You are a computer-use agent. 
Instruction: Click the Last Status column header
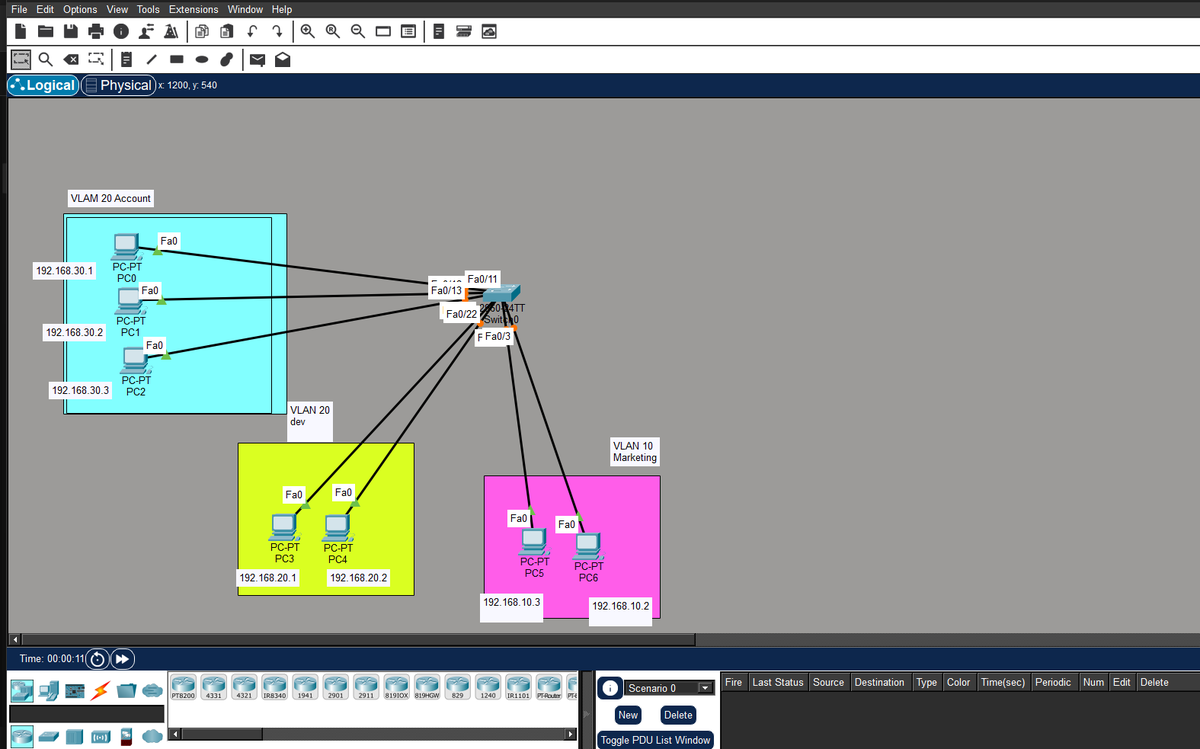click(777, 682)
